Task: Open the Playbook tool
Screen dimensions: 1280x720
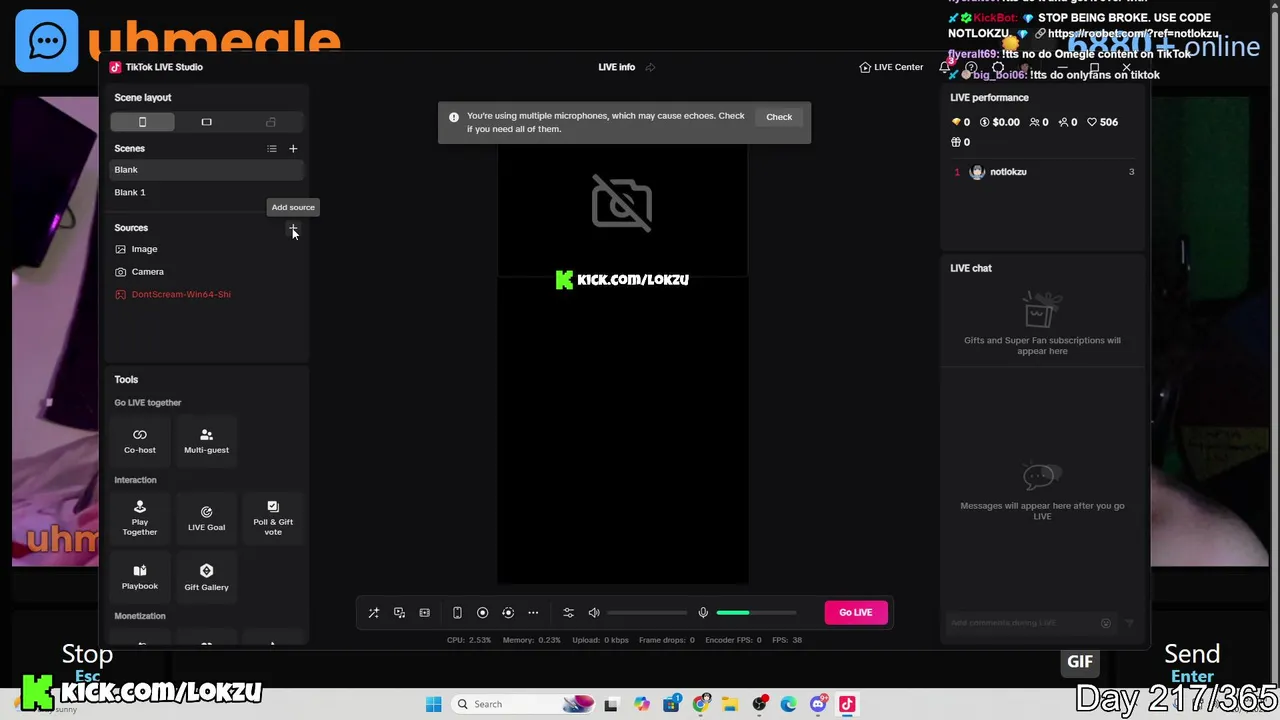Action: [140, 577]
